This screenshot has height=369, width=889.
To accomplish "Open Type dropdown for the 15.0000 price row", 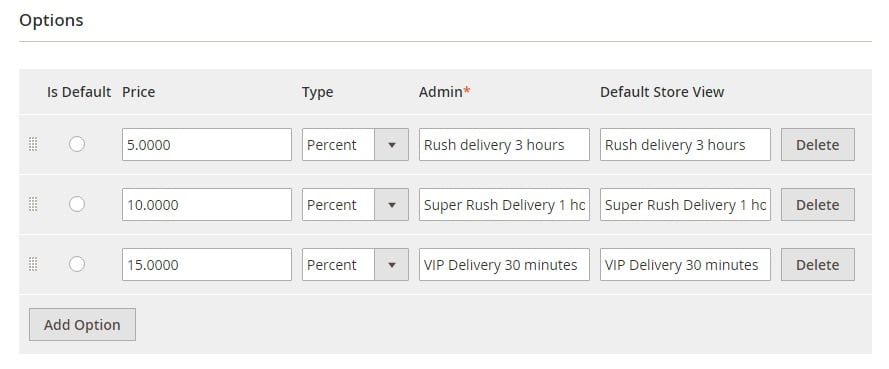I will click(355, 264).
